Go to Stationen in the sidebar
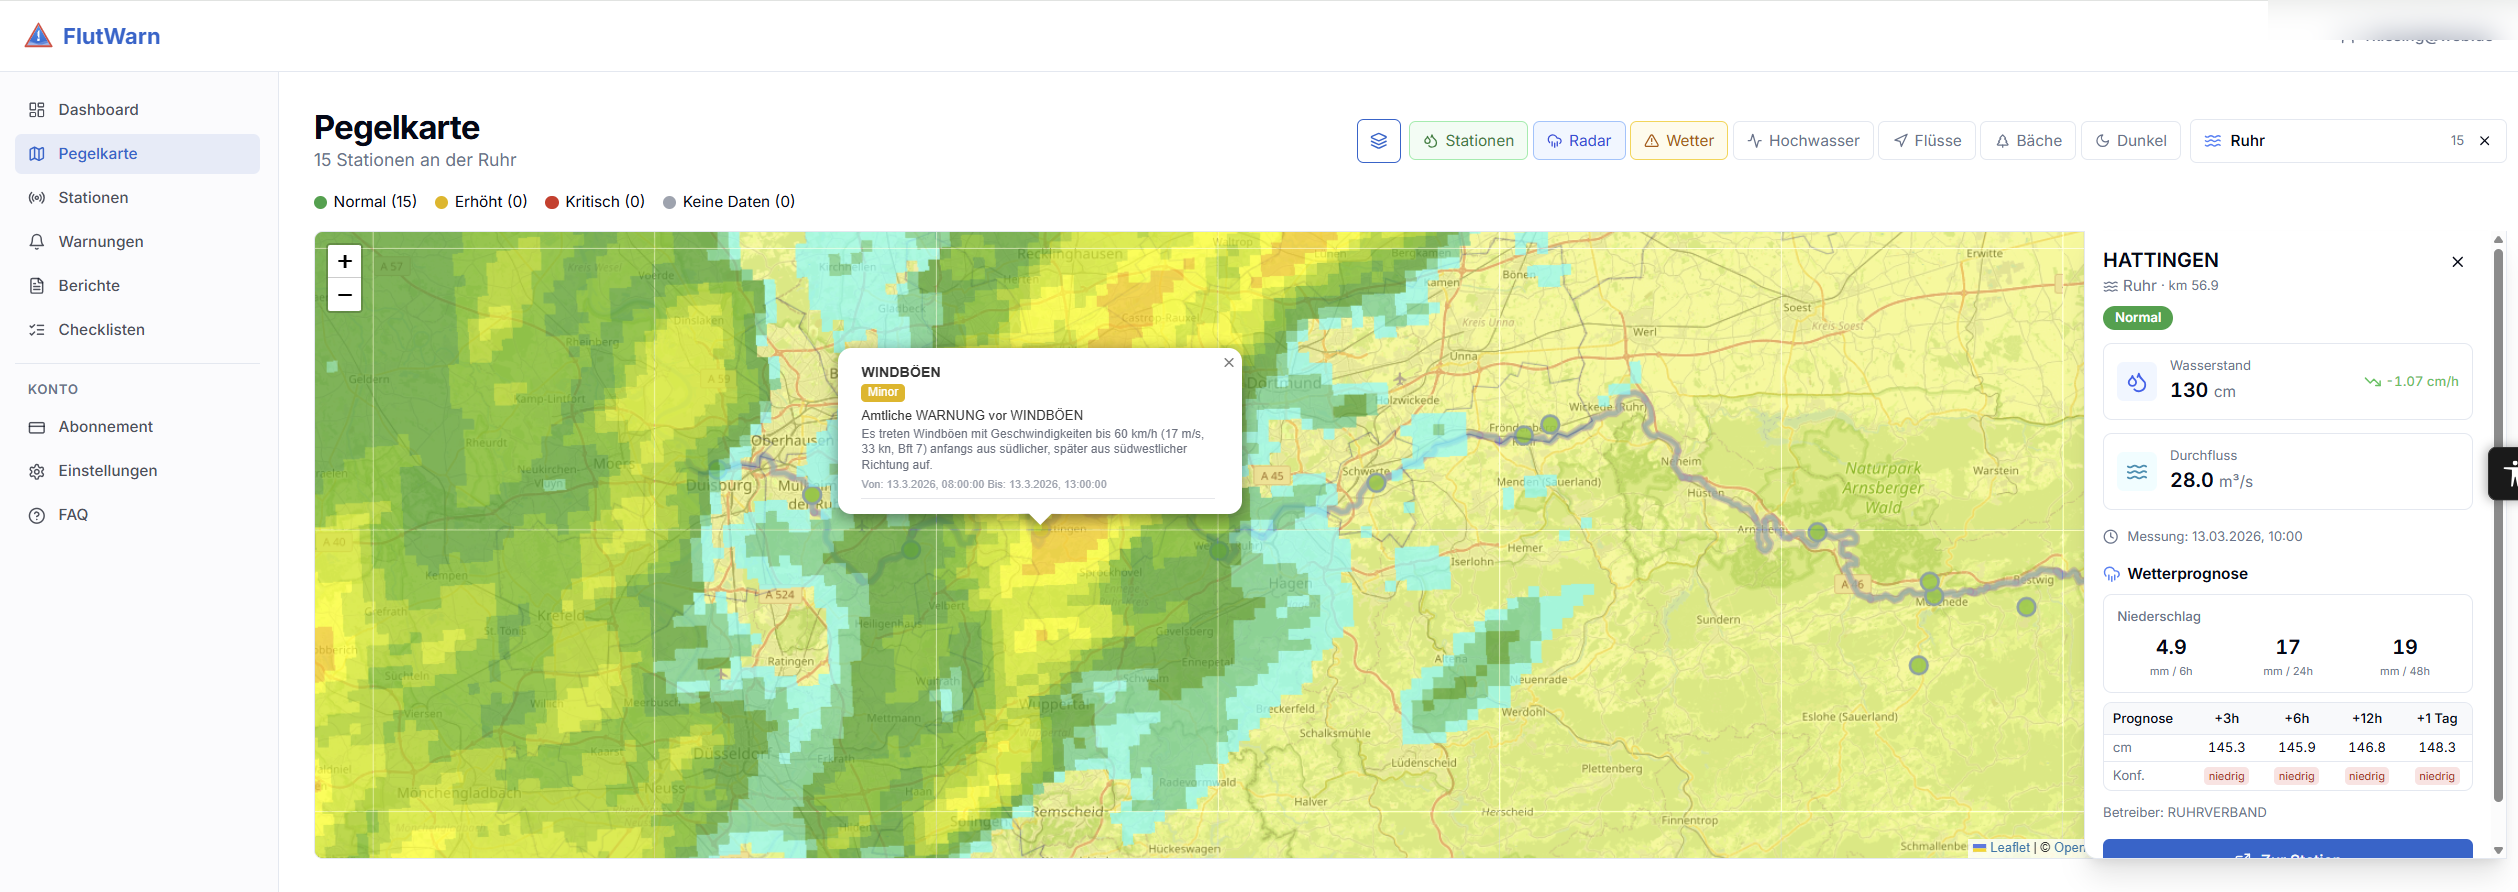The height and width of the screenshot is (892, 2518). coord(137,198)
